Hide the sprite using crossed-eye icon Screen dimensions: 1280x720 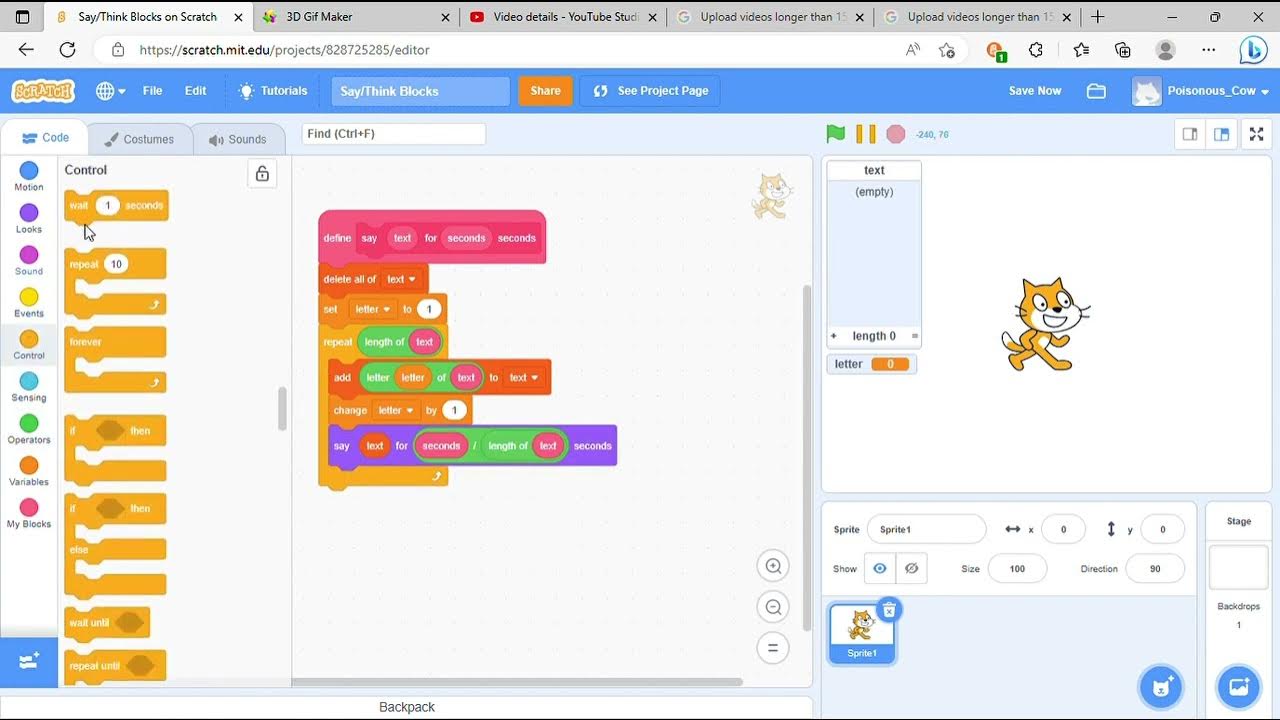pyautogui.click(x=911, y=568)
